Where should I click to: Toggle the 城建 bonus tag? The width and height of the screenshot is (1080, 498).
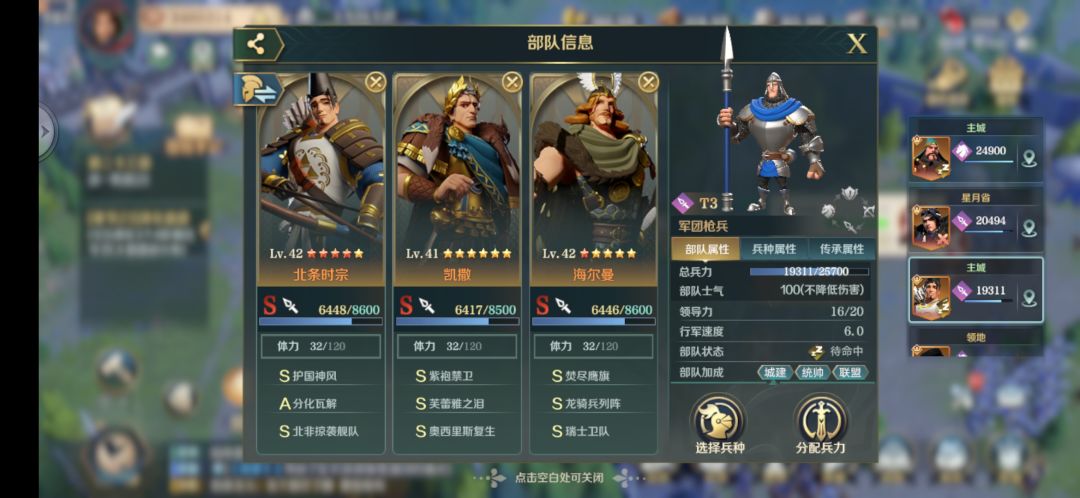coord(775,373)
